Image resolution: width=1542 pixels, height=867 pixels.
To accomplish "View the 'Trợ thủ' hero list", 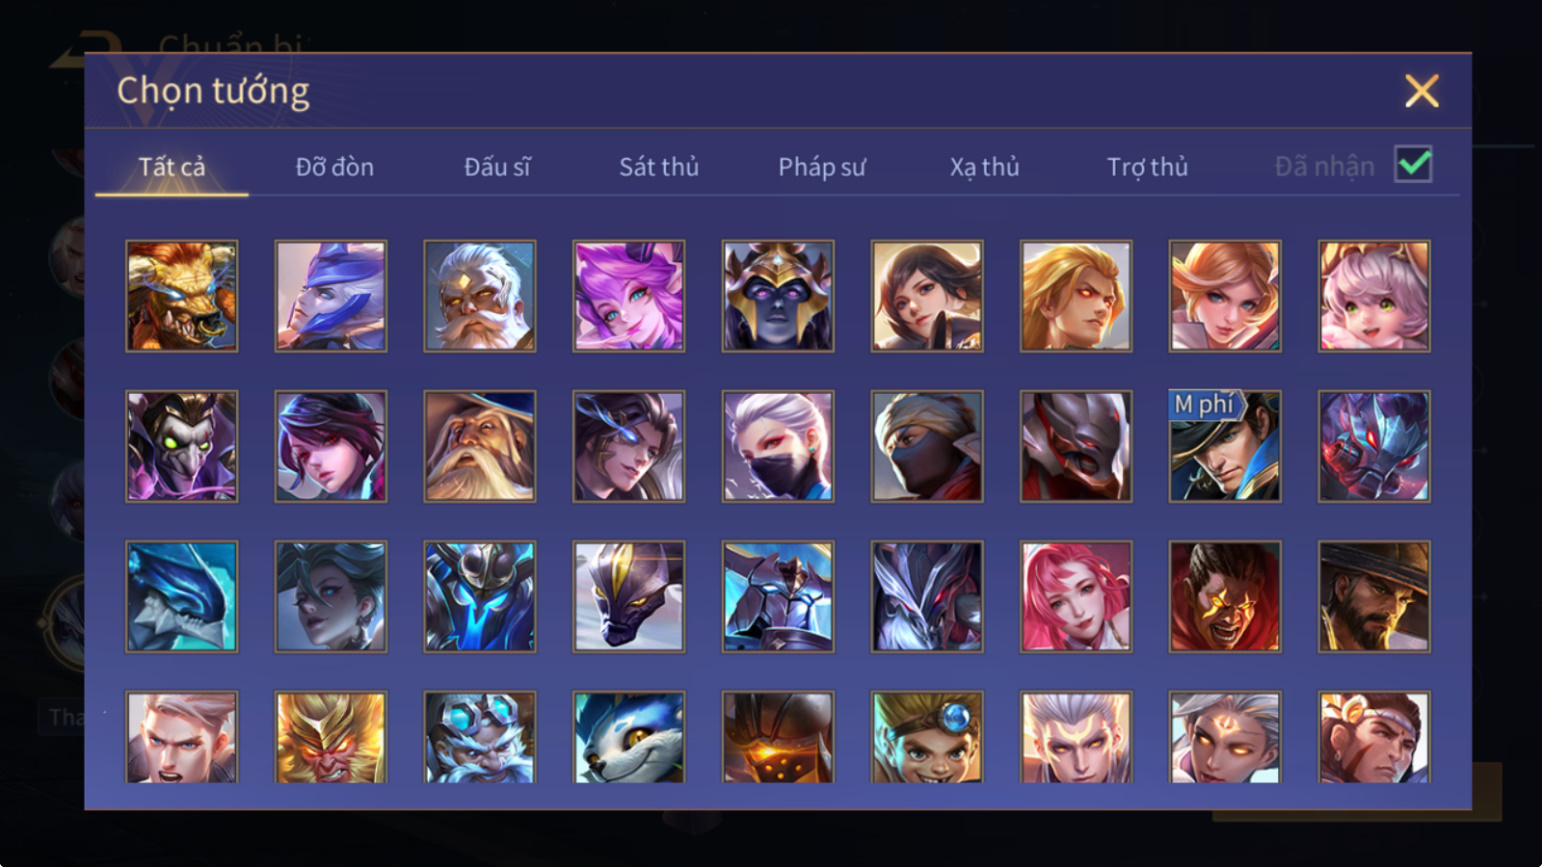I will 1147,167.
